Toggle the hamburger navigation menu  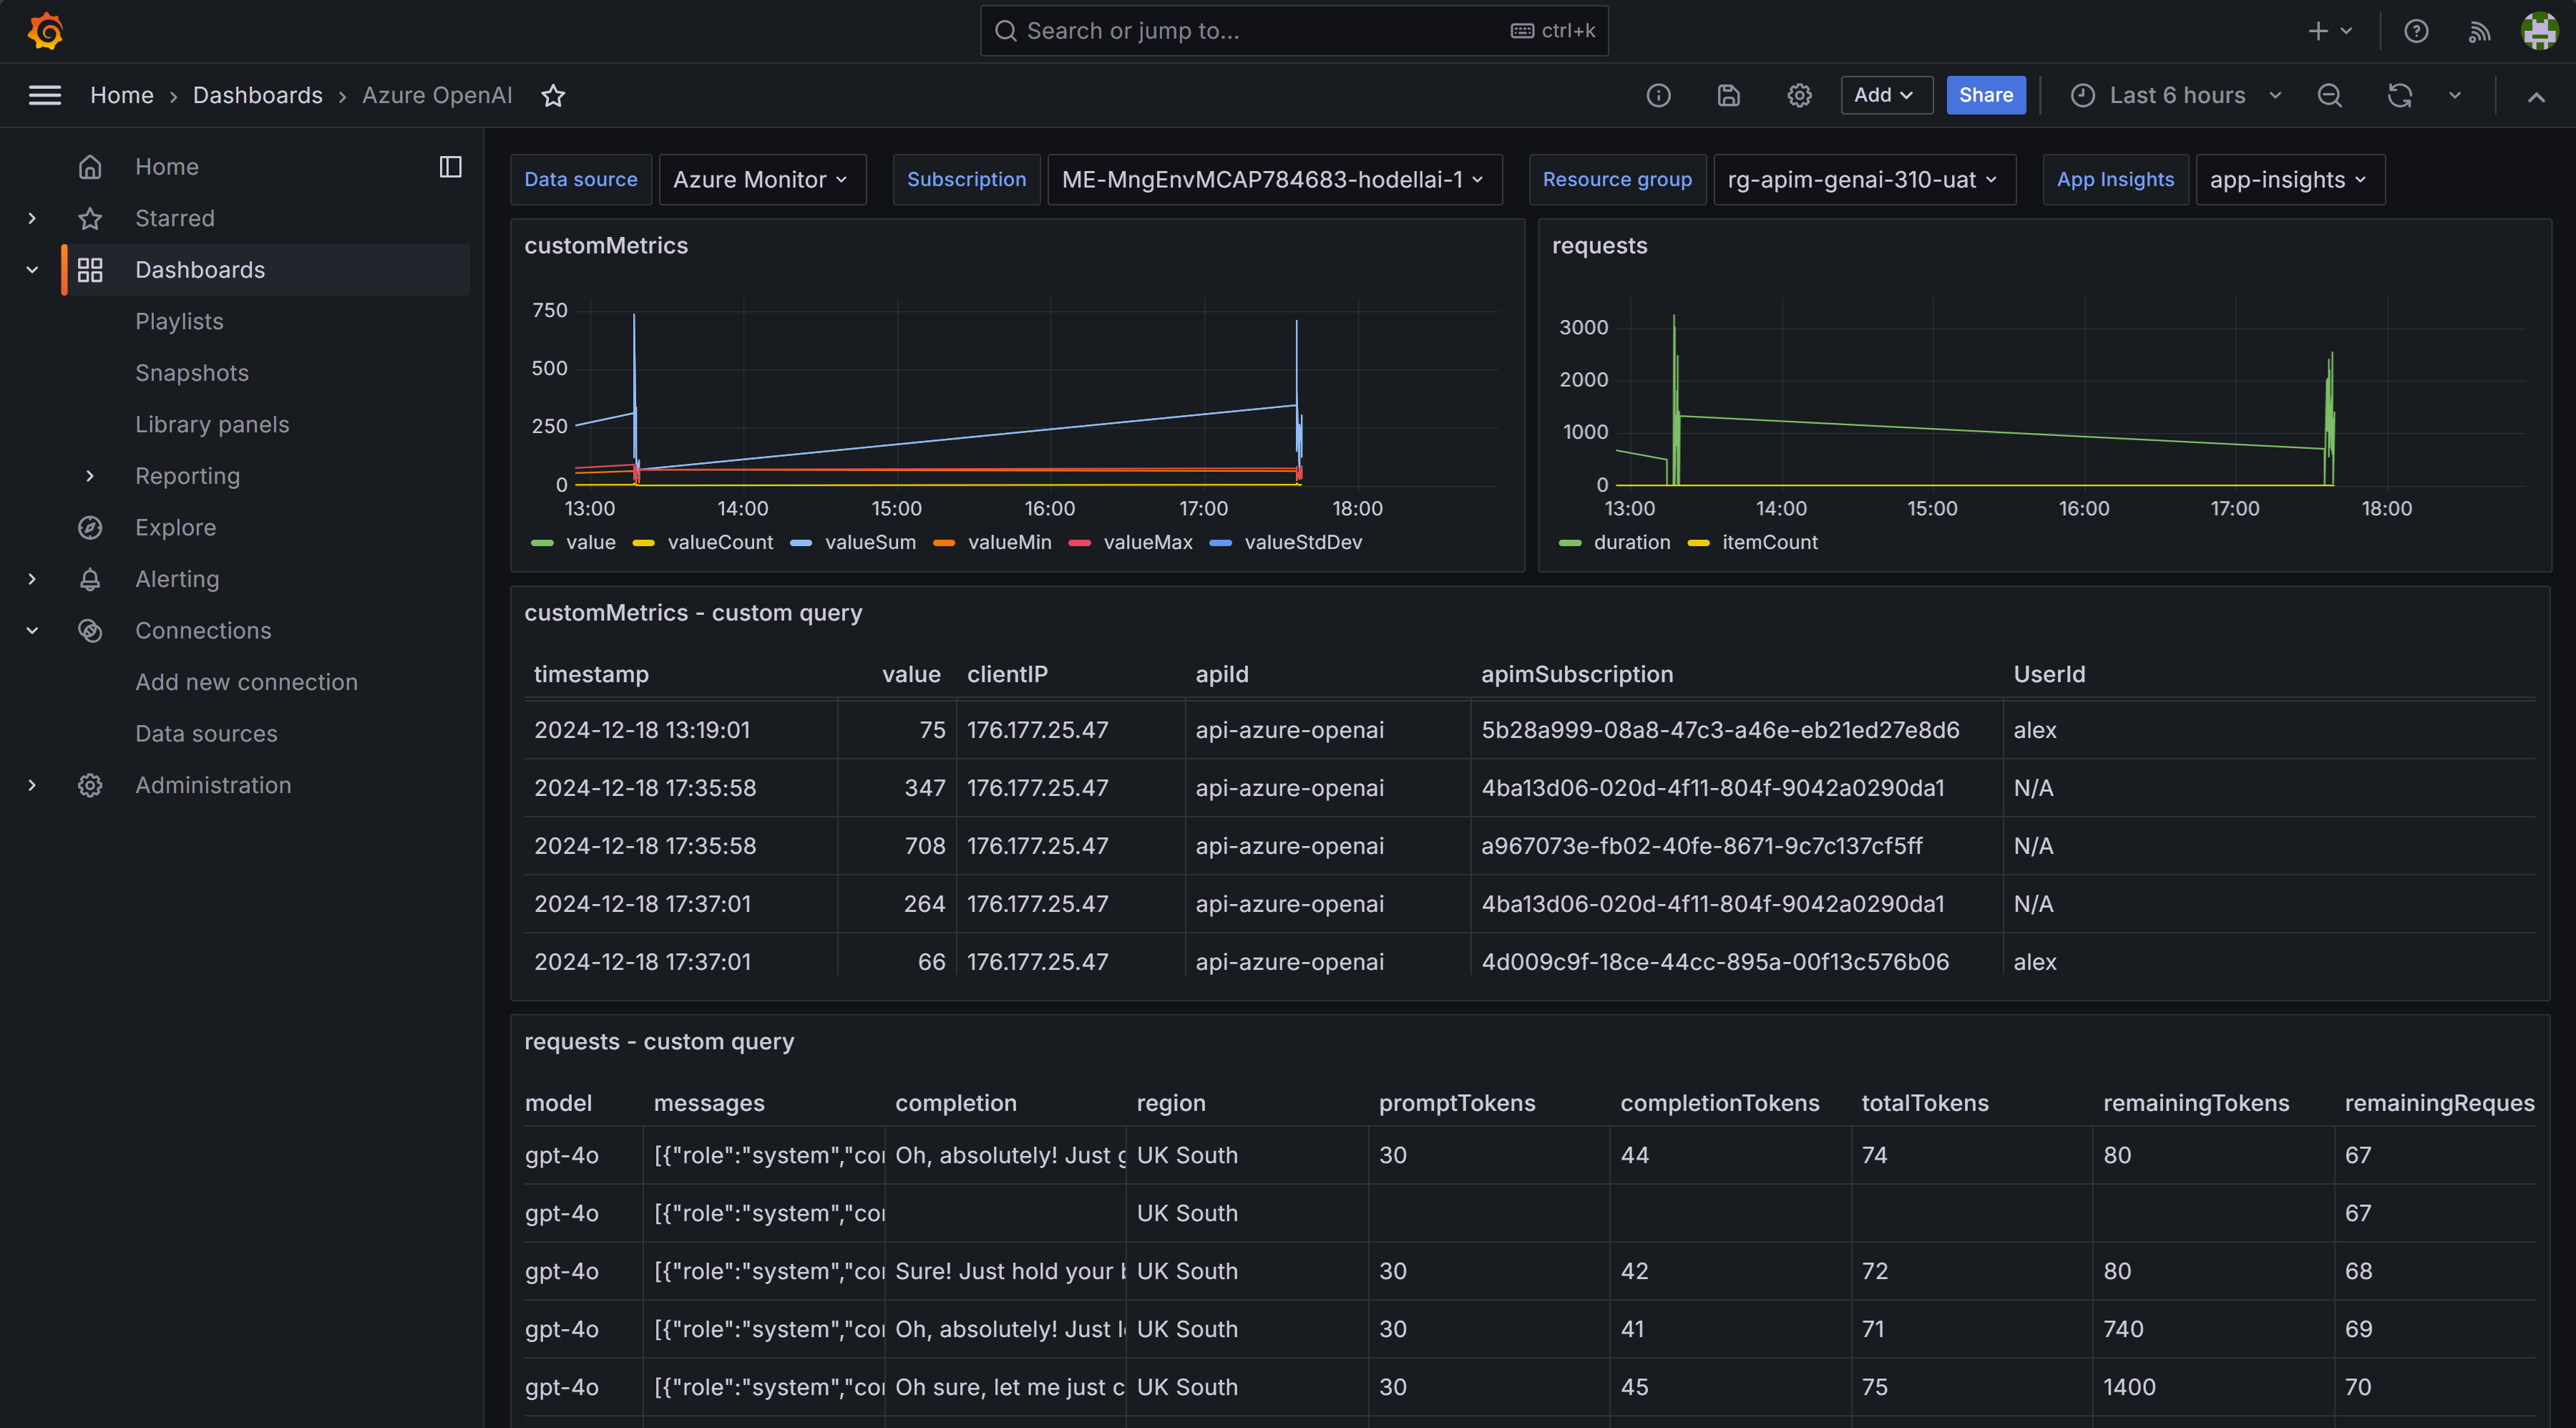coord(45,95)
